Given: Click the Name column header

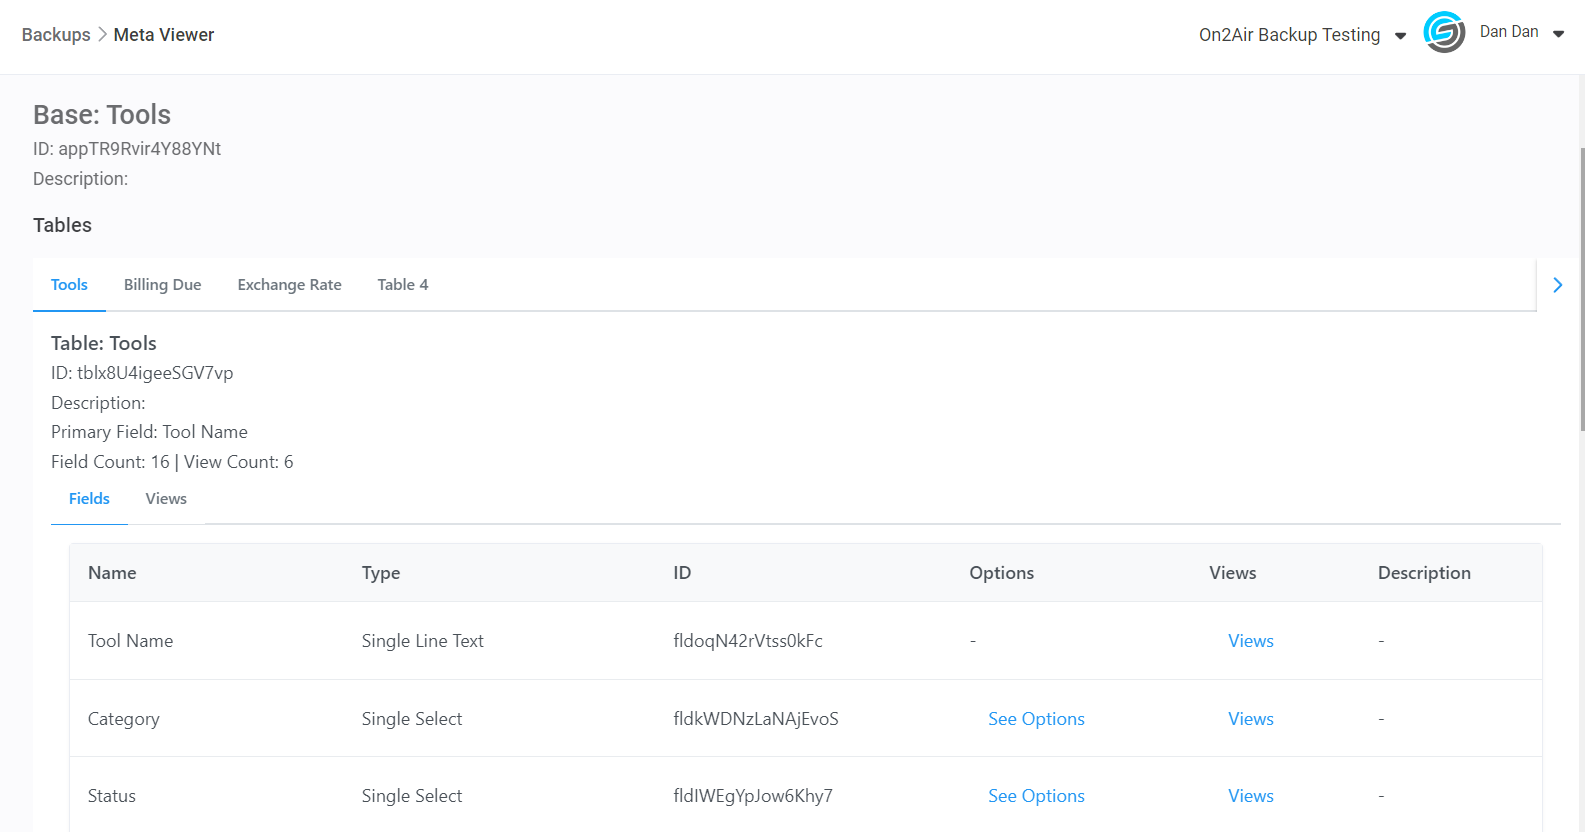Looking at the screenshot, I should pos(112,573).
